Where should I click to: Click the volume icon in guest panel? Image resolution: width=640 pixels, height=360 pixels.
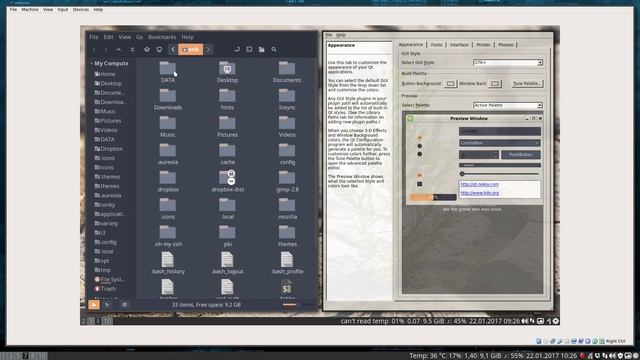(x=524, y=321)
